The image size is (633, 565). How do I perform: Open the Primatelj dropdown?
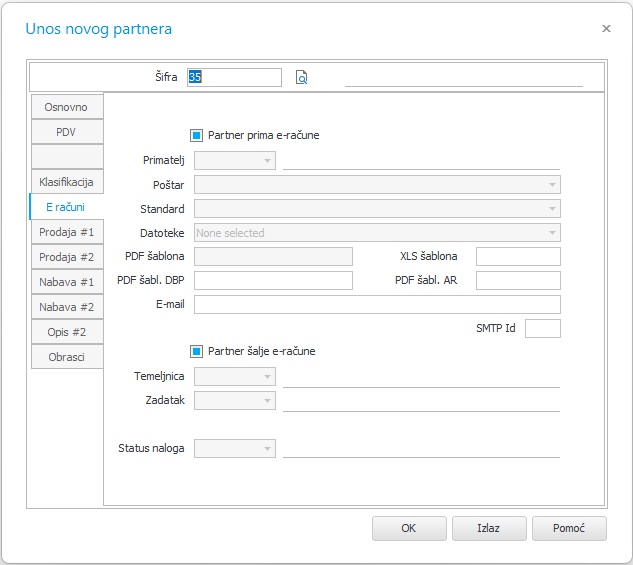(x=235, y=161)
